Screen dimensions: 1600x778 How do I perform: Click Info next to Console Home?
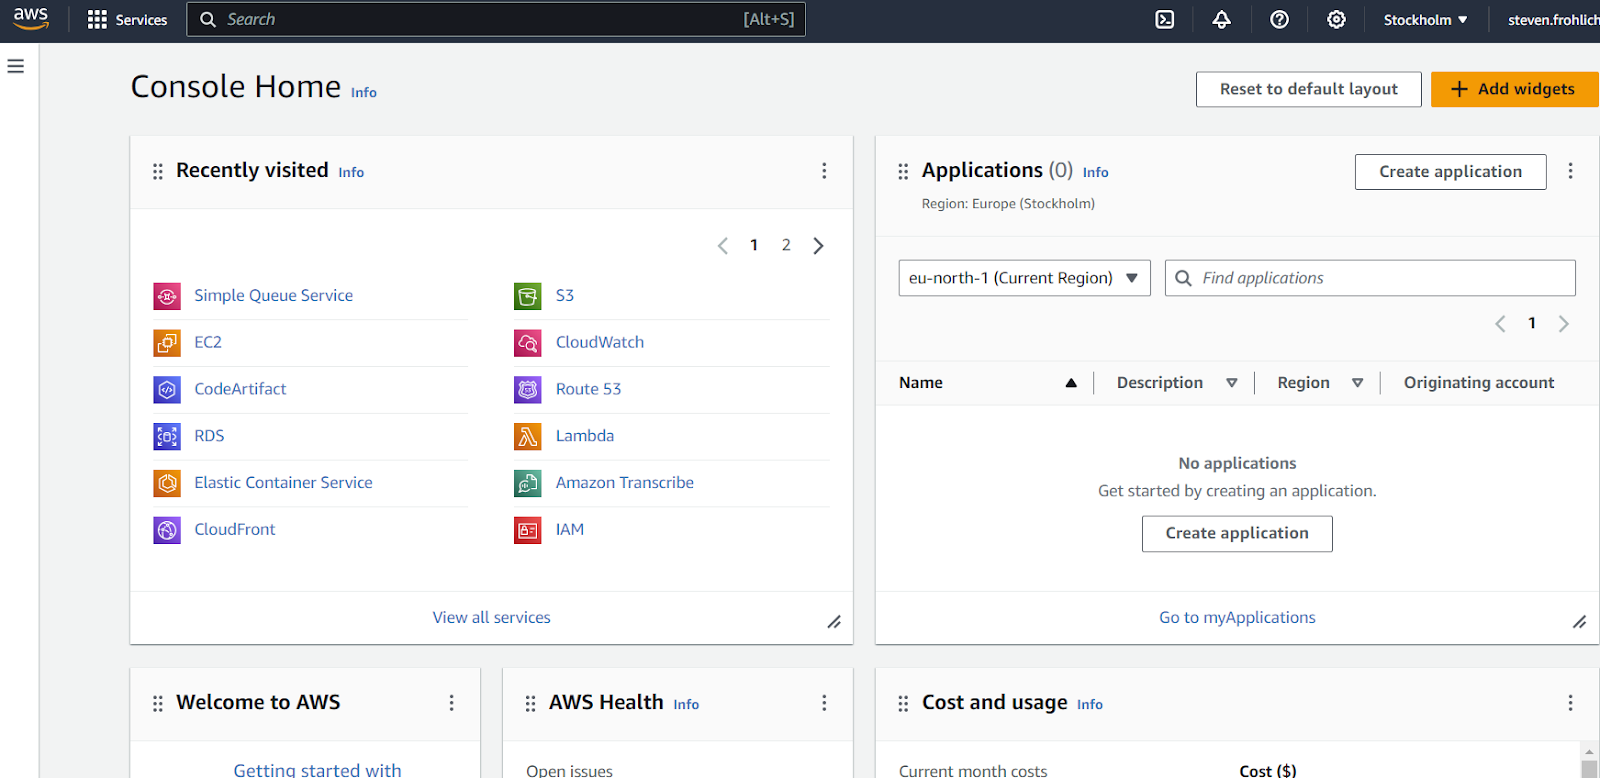[364, 92]
